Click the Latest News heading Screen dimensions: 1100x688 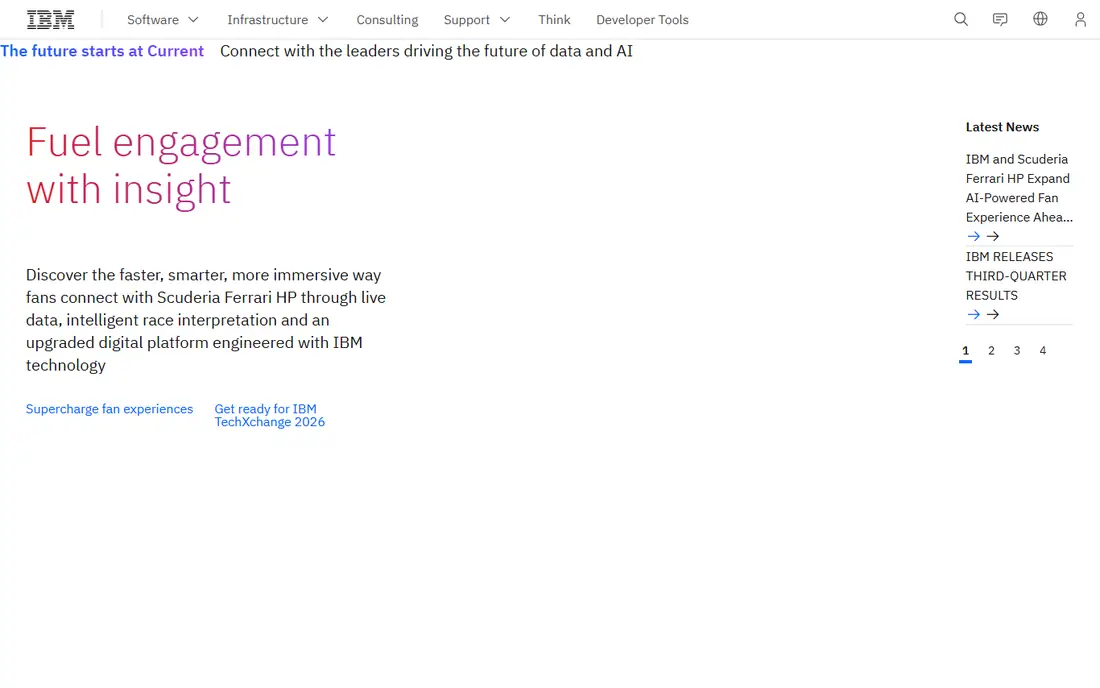(1002, 127)
